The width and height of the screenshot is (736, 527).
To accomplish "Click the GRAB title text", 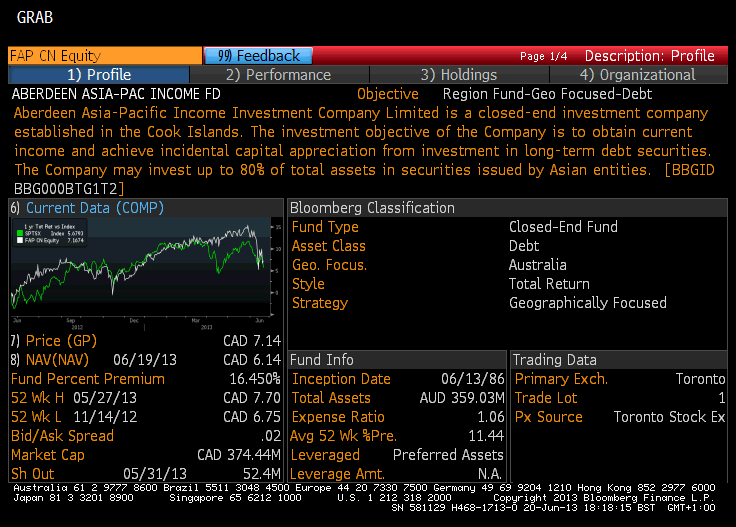I will point(35,17).
